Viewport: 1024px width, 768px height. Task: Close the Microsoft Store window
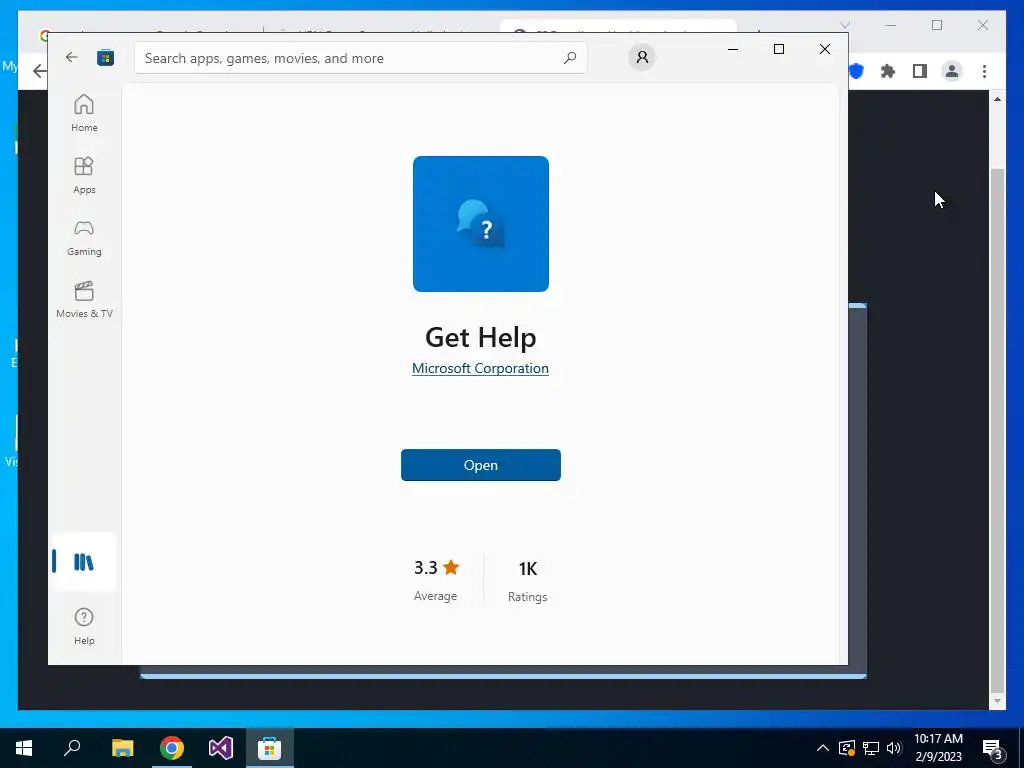click(825, 49)
